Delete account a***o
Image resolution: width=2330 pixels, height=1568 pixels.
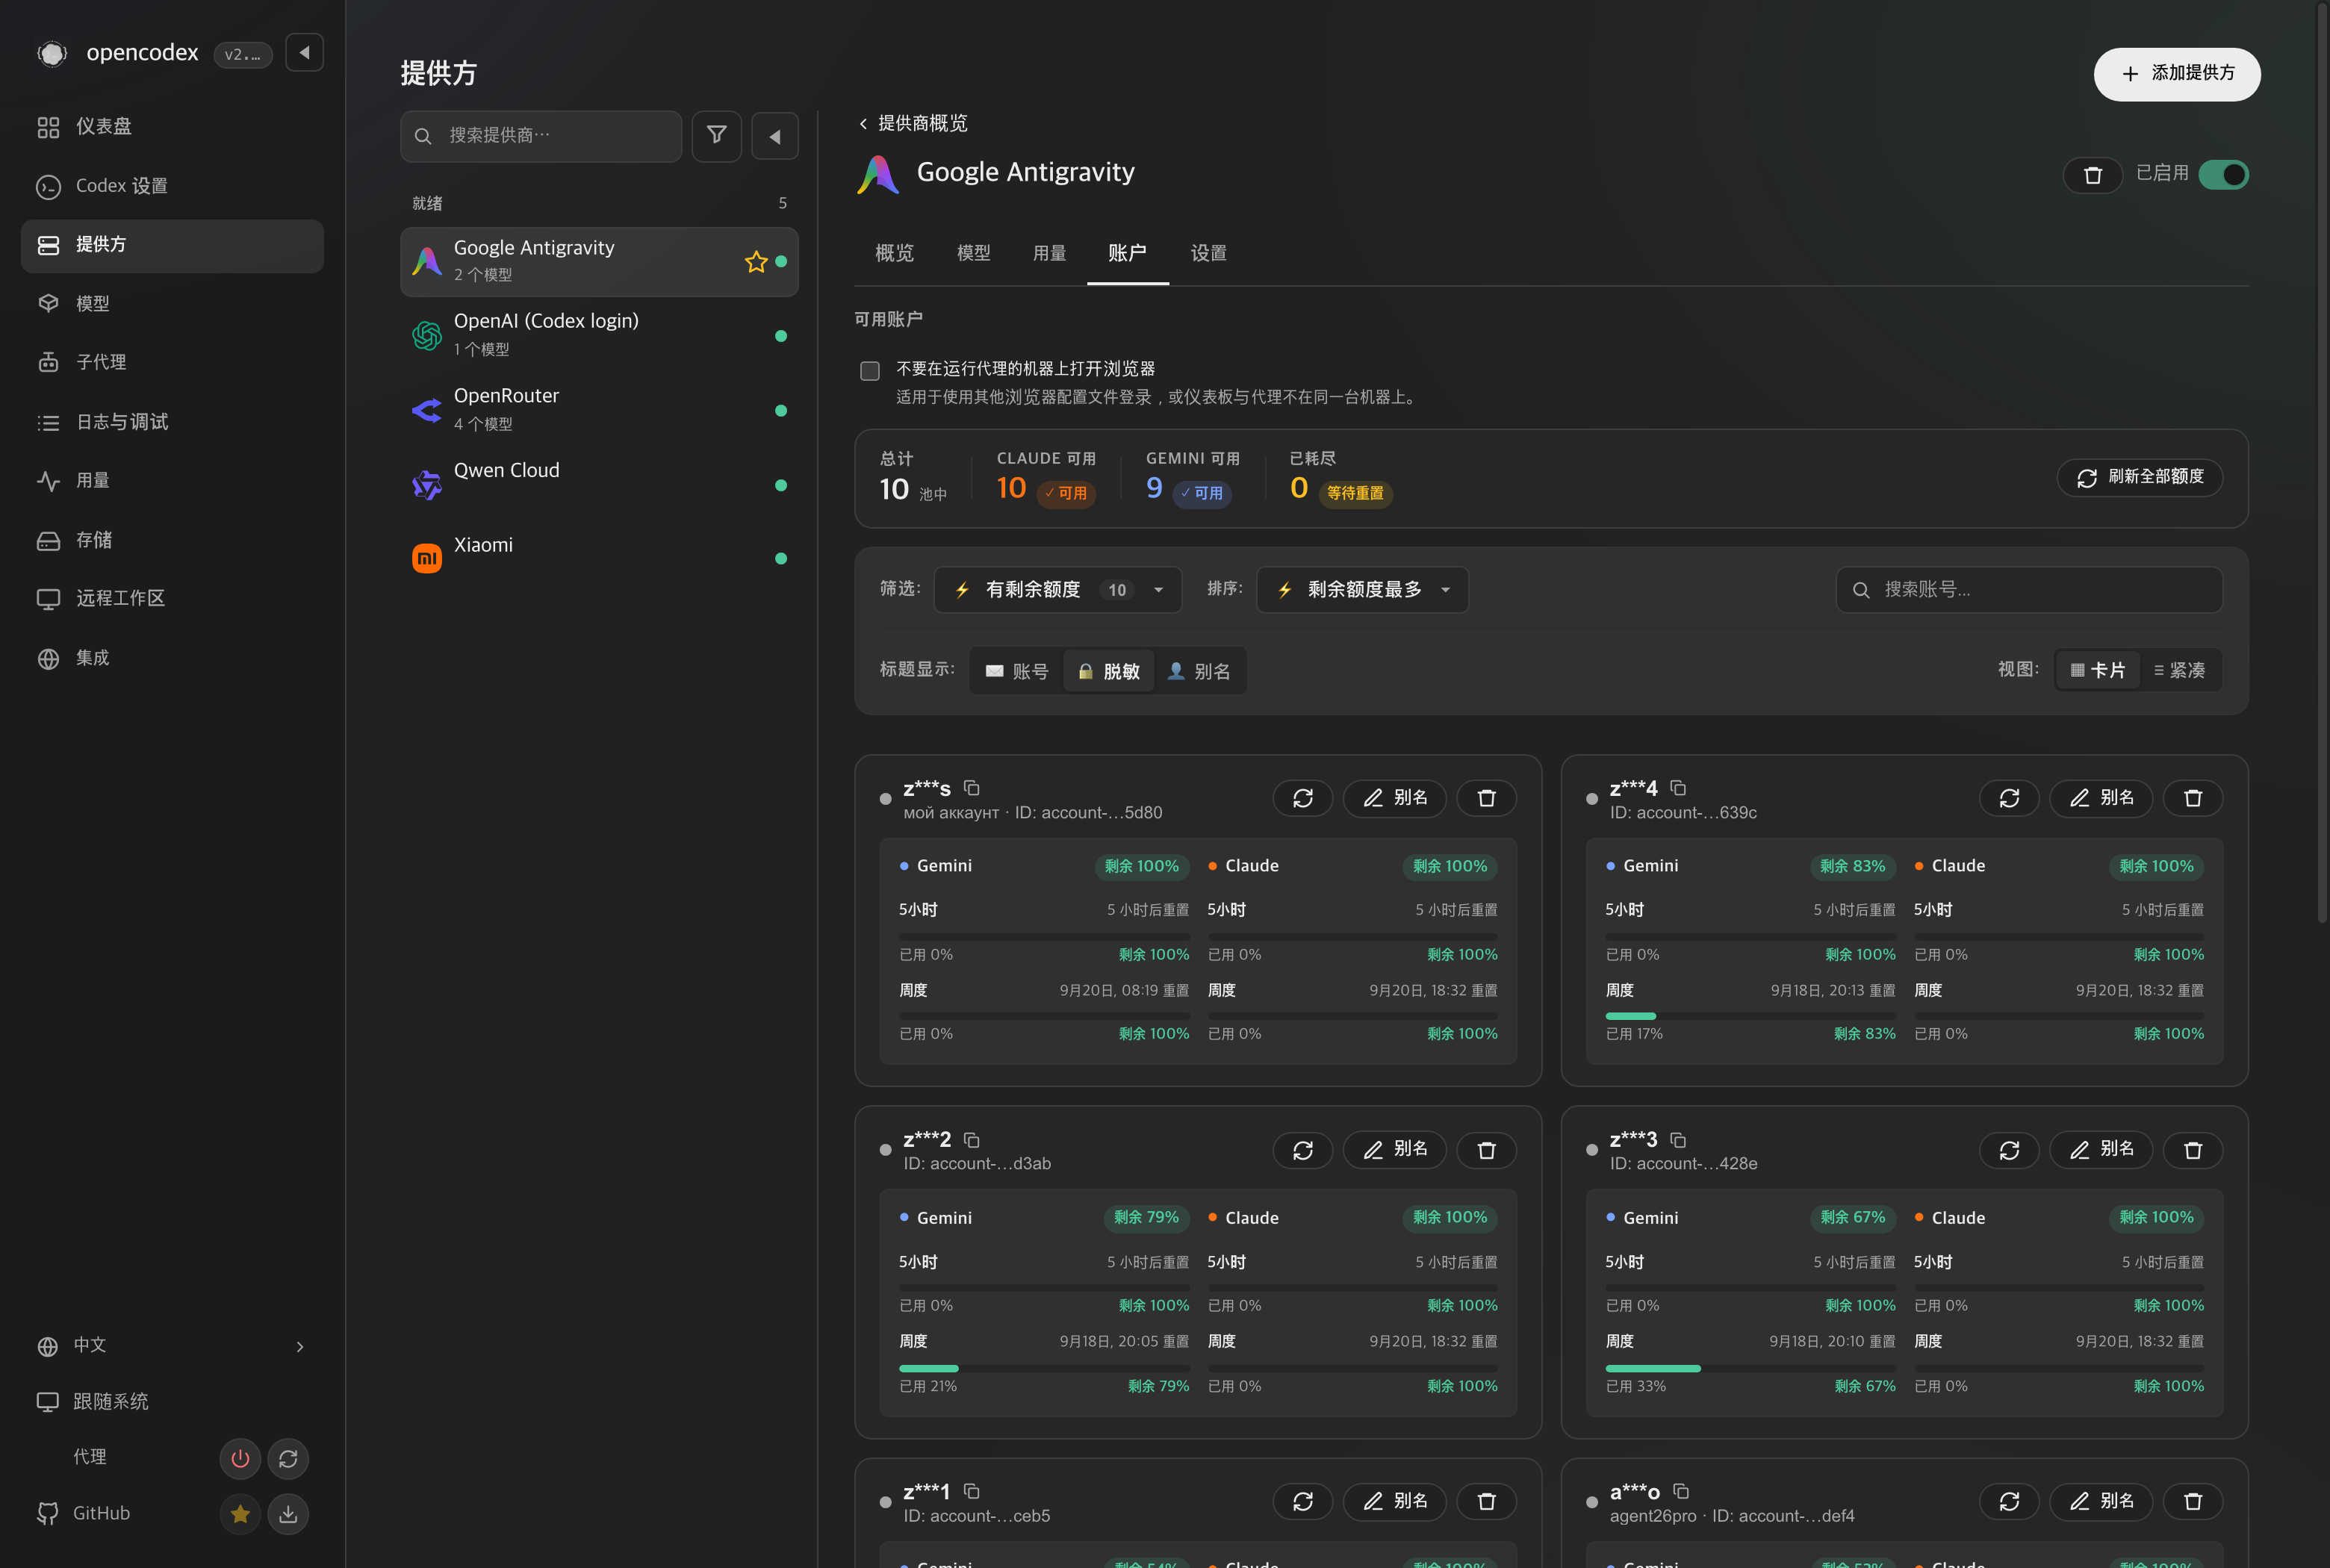point(2192,1501)
